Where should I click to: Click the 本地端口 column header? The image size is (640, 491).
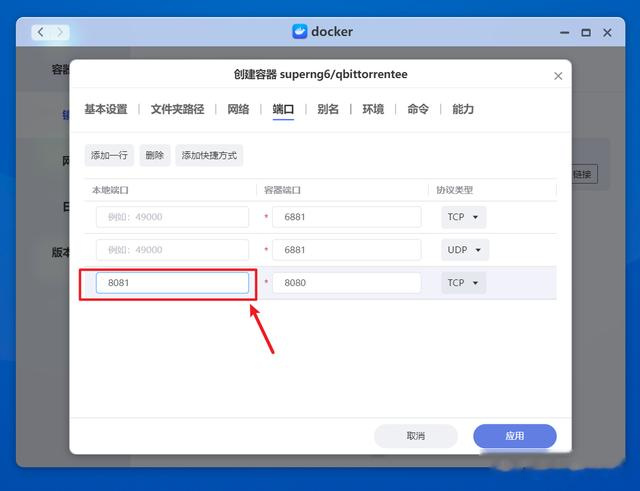click(110, 190)
